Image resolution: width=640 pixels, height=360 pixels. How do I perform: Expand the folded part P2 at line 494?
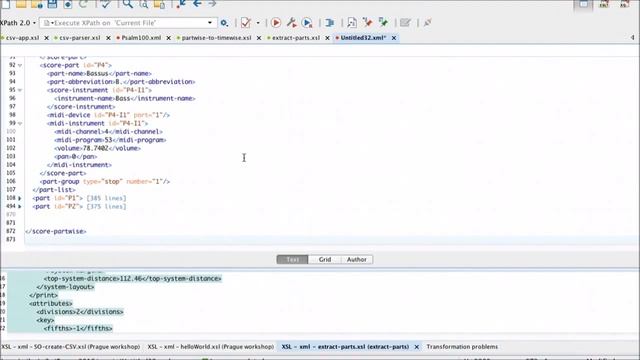coord(20,207)
